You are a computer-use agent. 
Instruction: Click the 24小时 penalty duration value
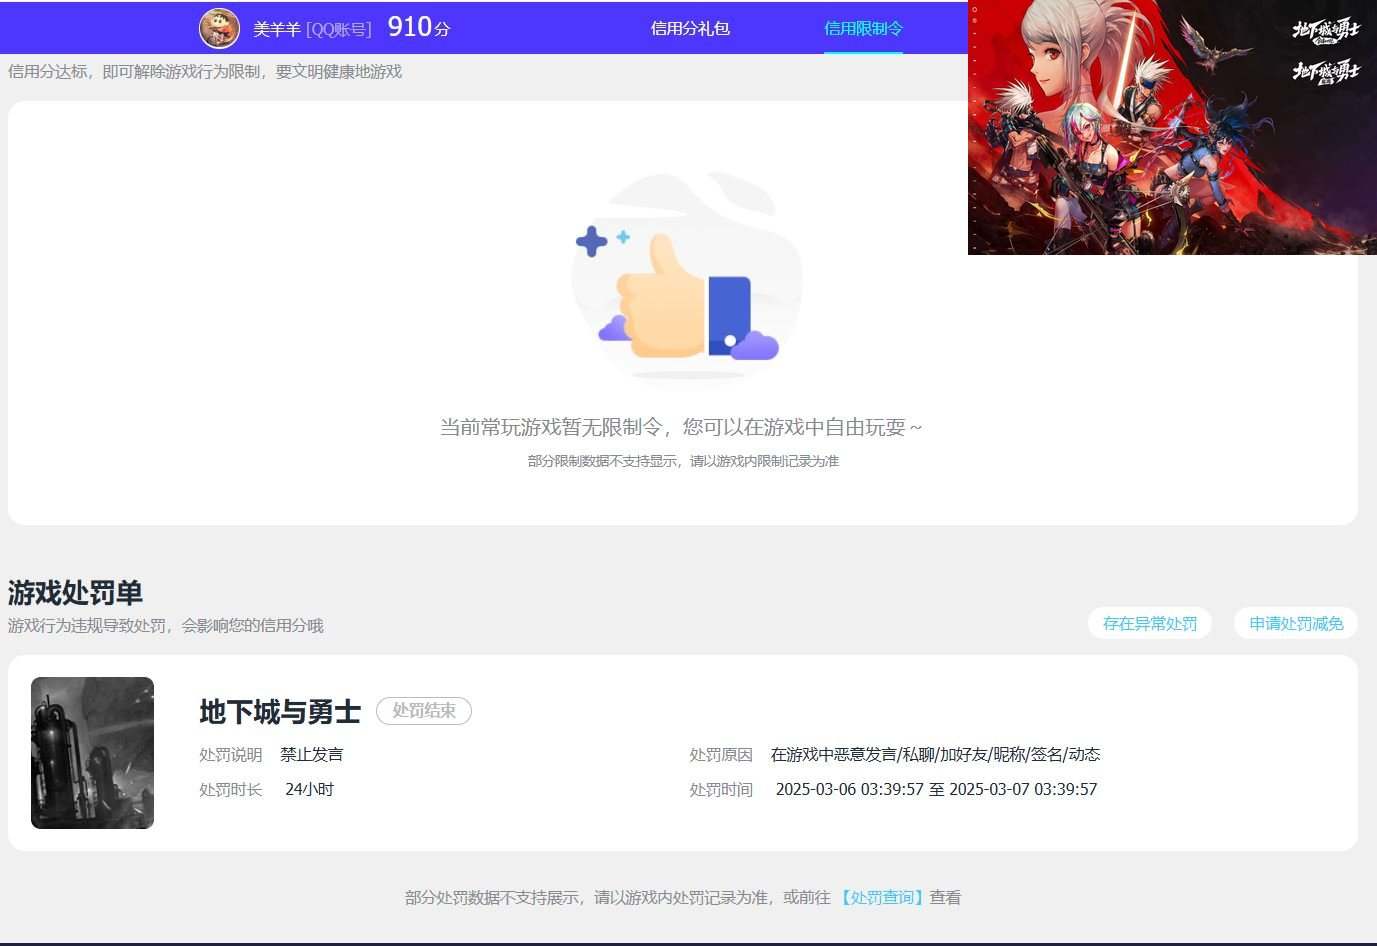pos(309,789)
